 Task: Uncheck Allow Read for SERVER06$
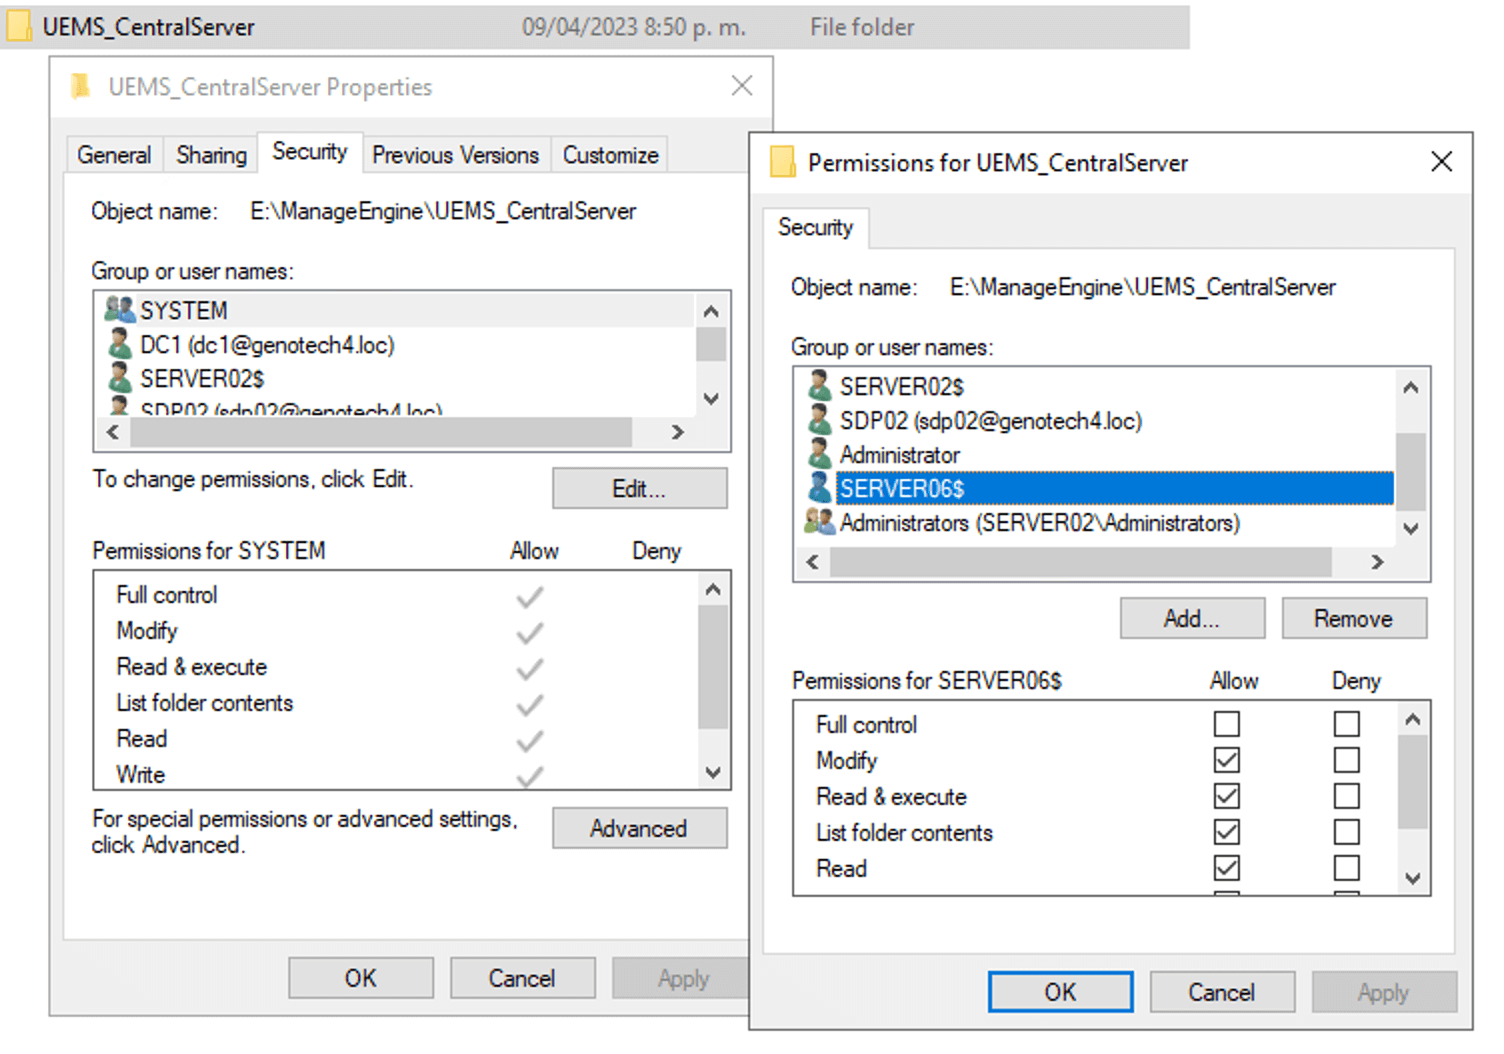click(x=1227, y=868)
